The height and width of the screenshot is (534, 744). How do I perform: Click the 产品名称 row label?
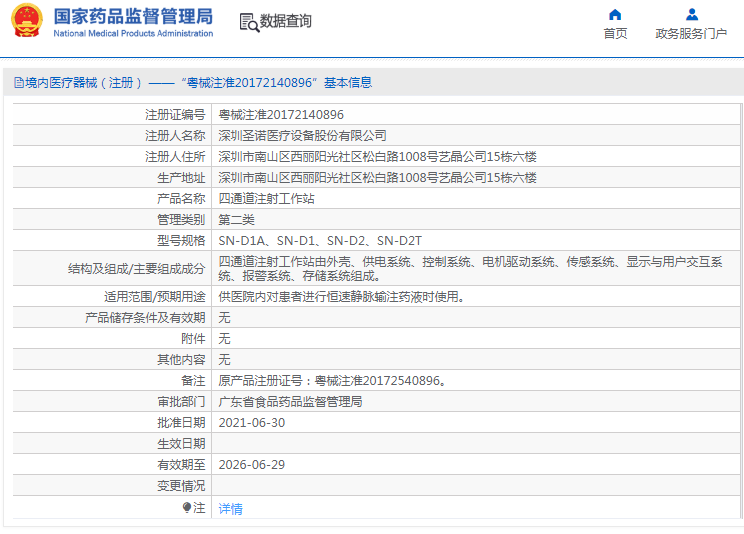click(181, 198)
